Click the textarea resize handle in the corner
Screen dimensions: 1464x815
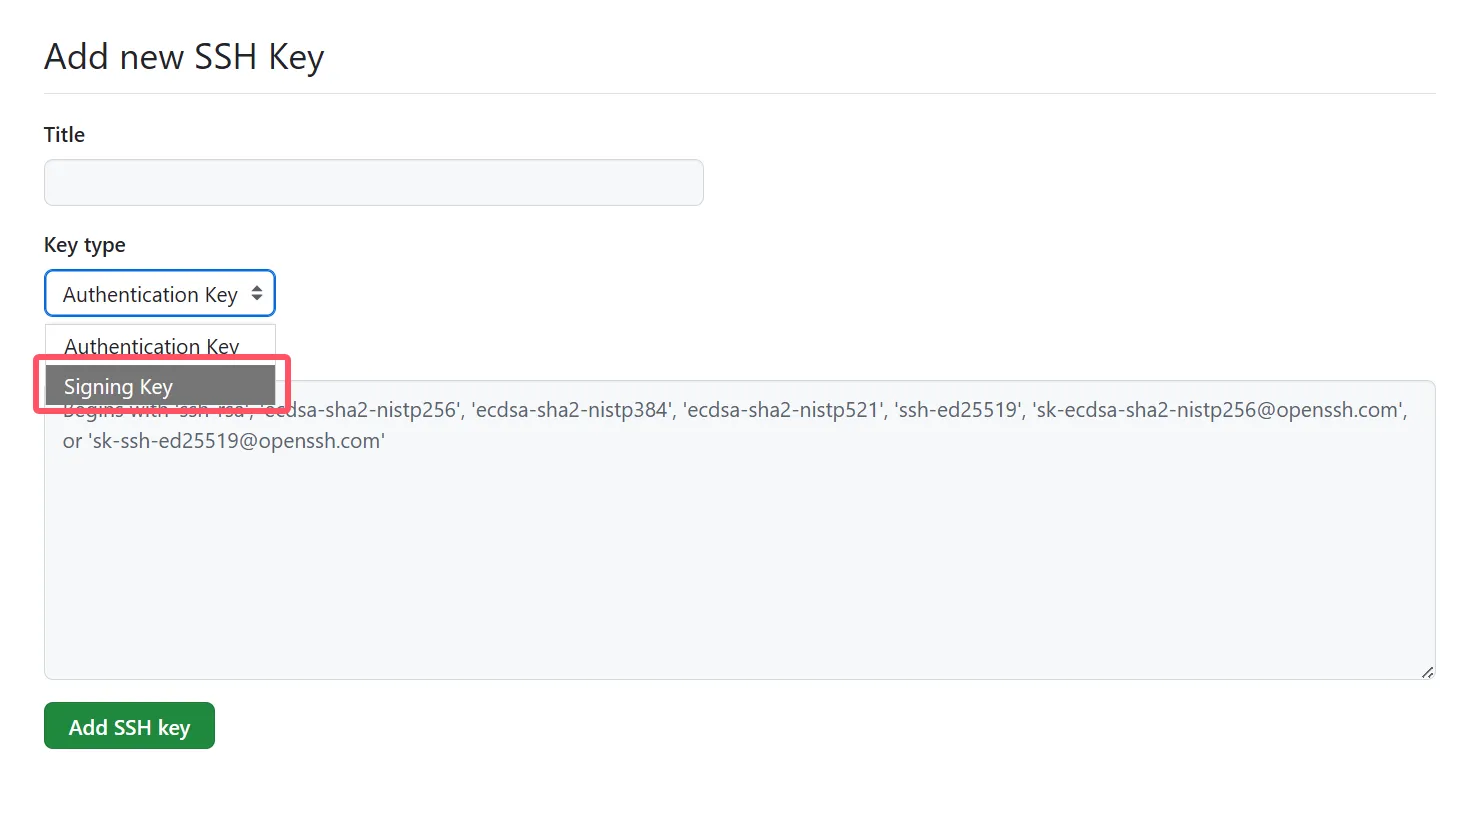pyautogui.click(x=1427, y=672)
